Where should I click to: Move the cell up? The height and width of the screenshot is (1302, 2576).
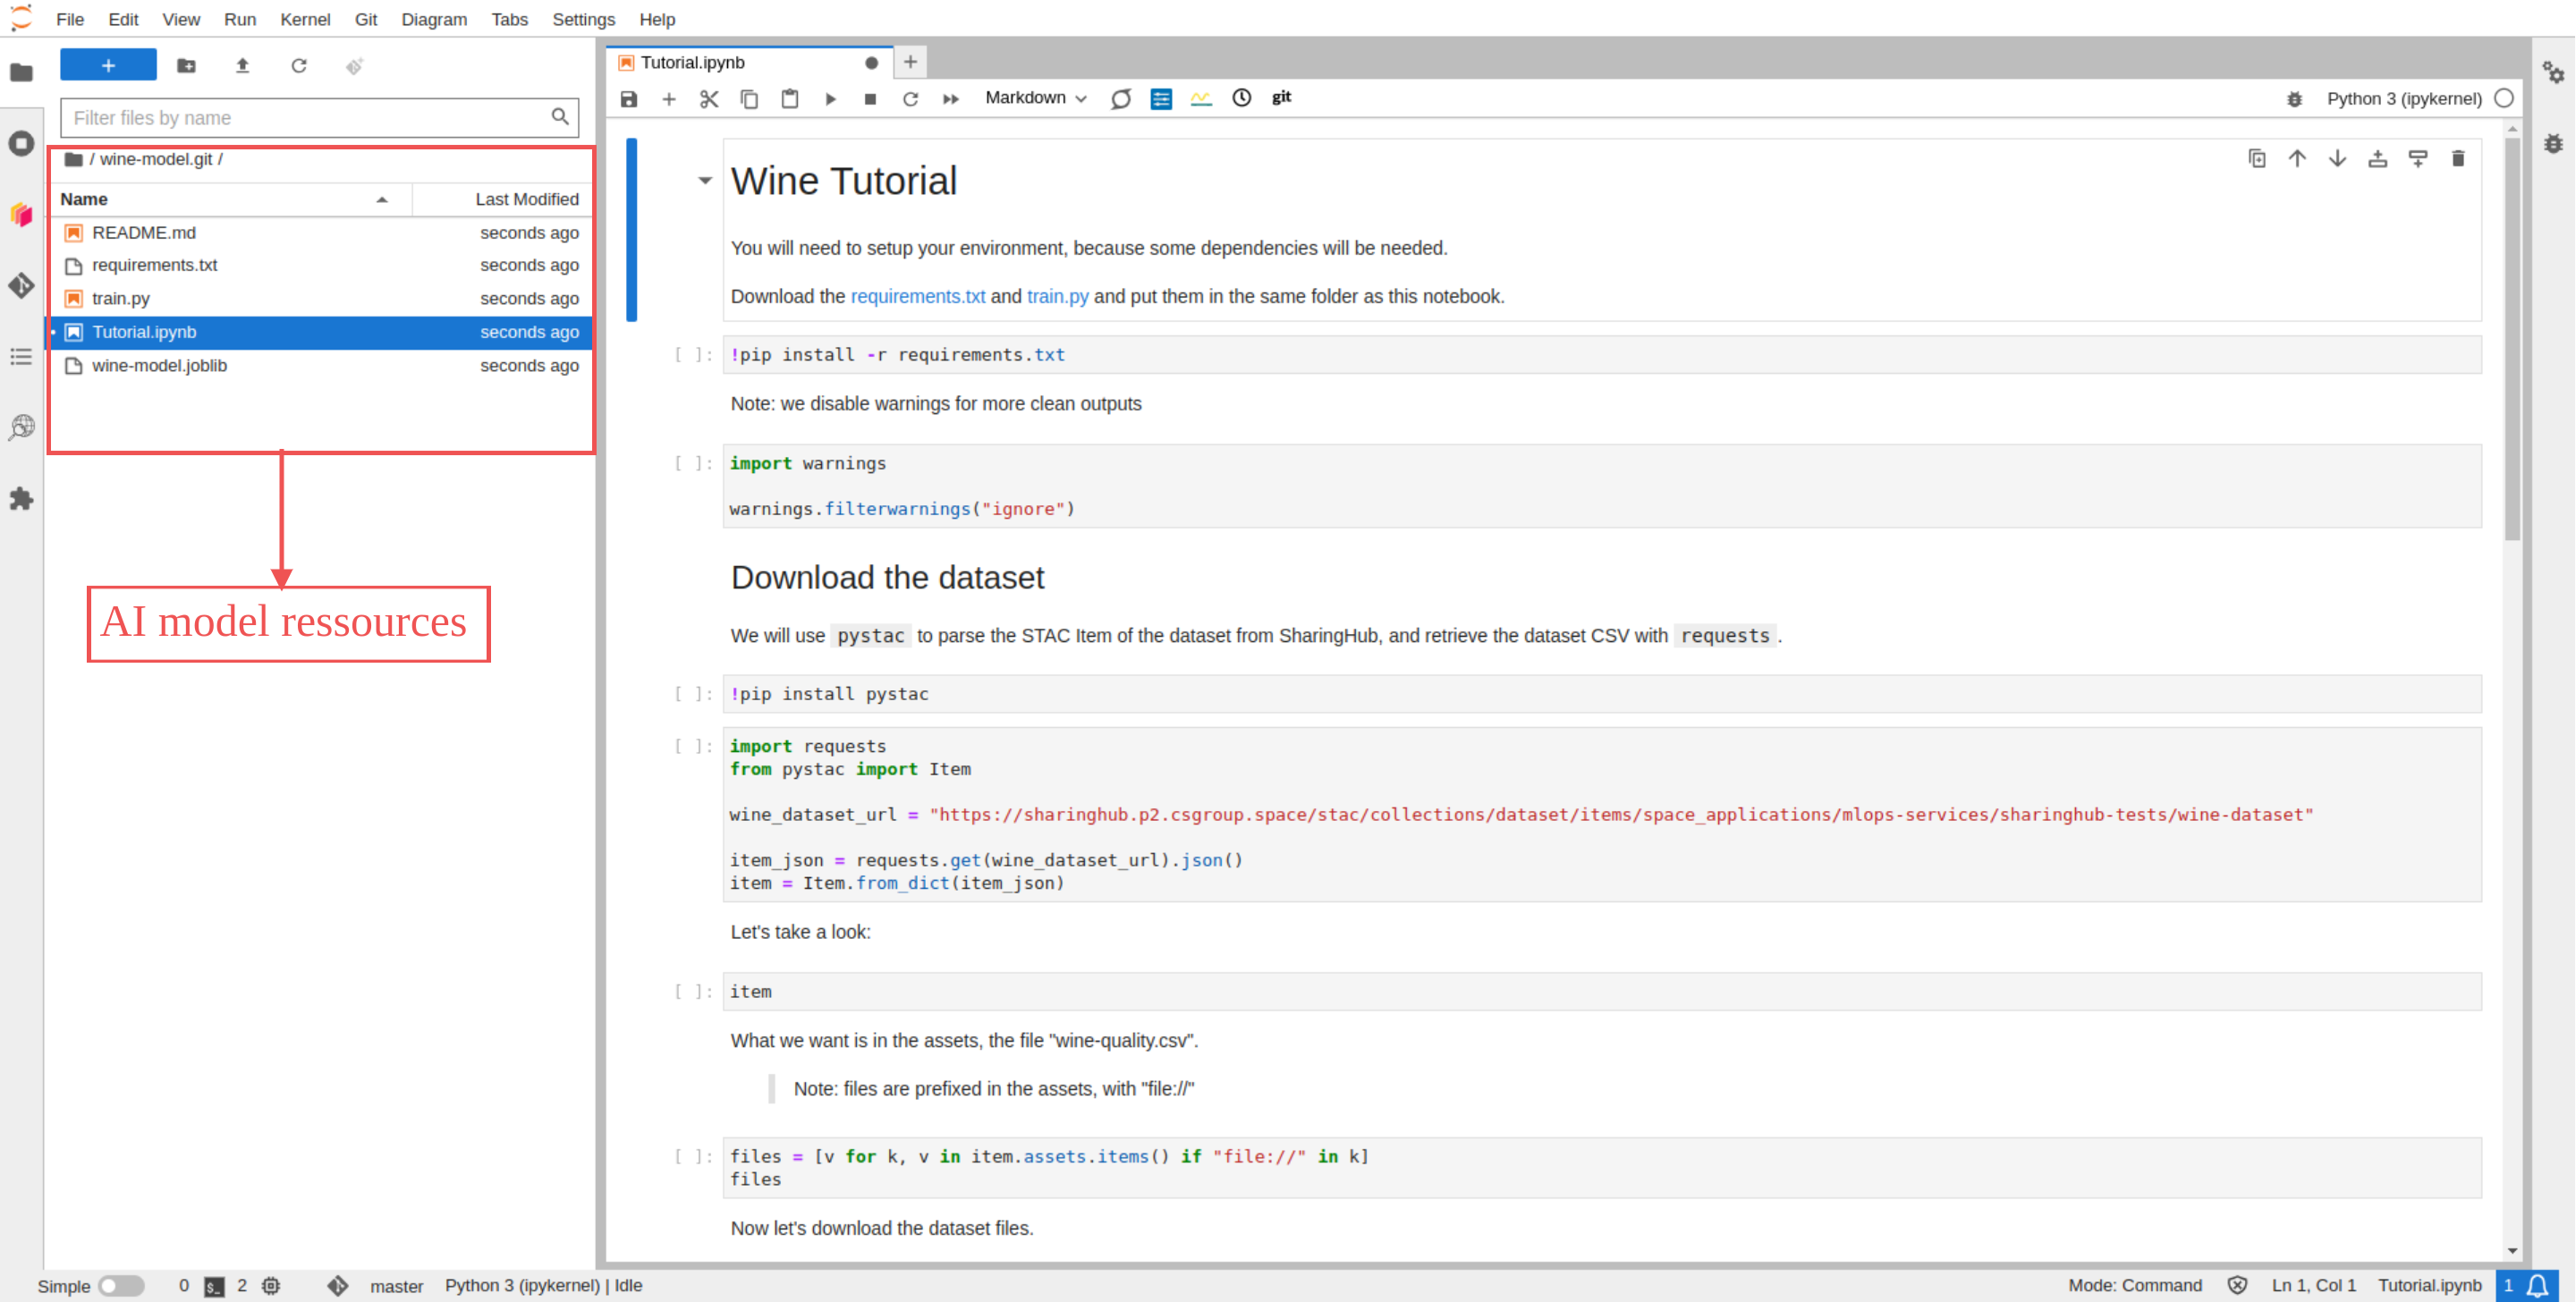coord(2297,158)
